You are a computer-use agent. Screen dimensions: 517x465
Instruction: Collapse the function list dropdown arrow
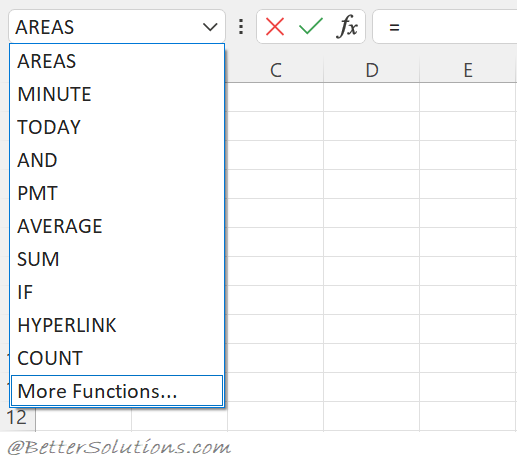210,27
